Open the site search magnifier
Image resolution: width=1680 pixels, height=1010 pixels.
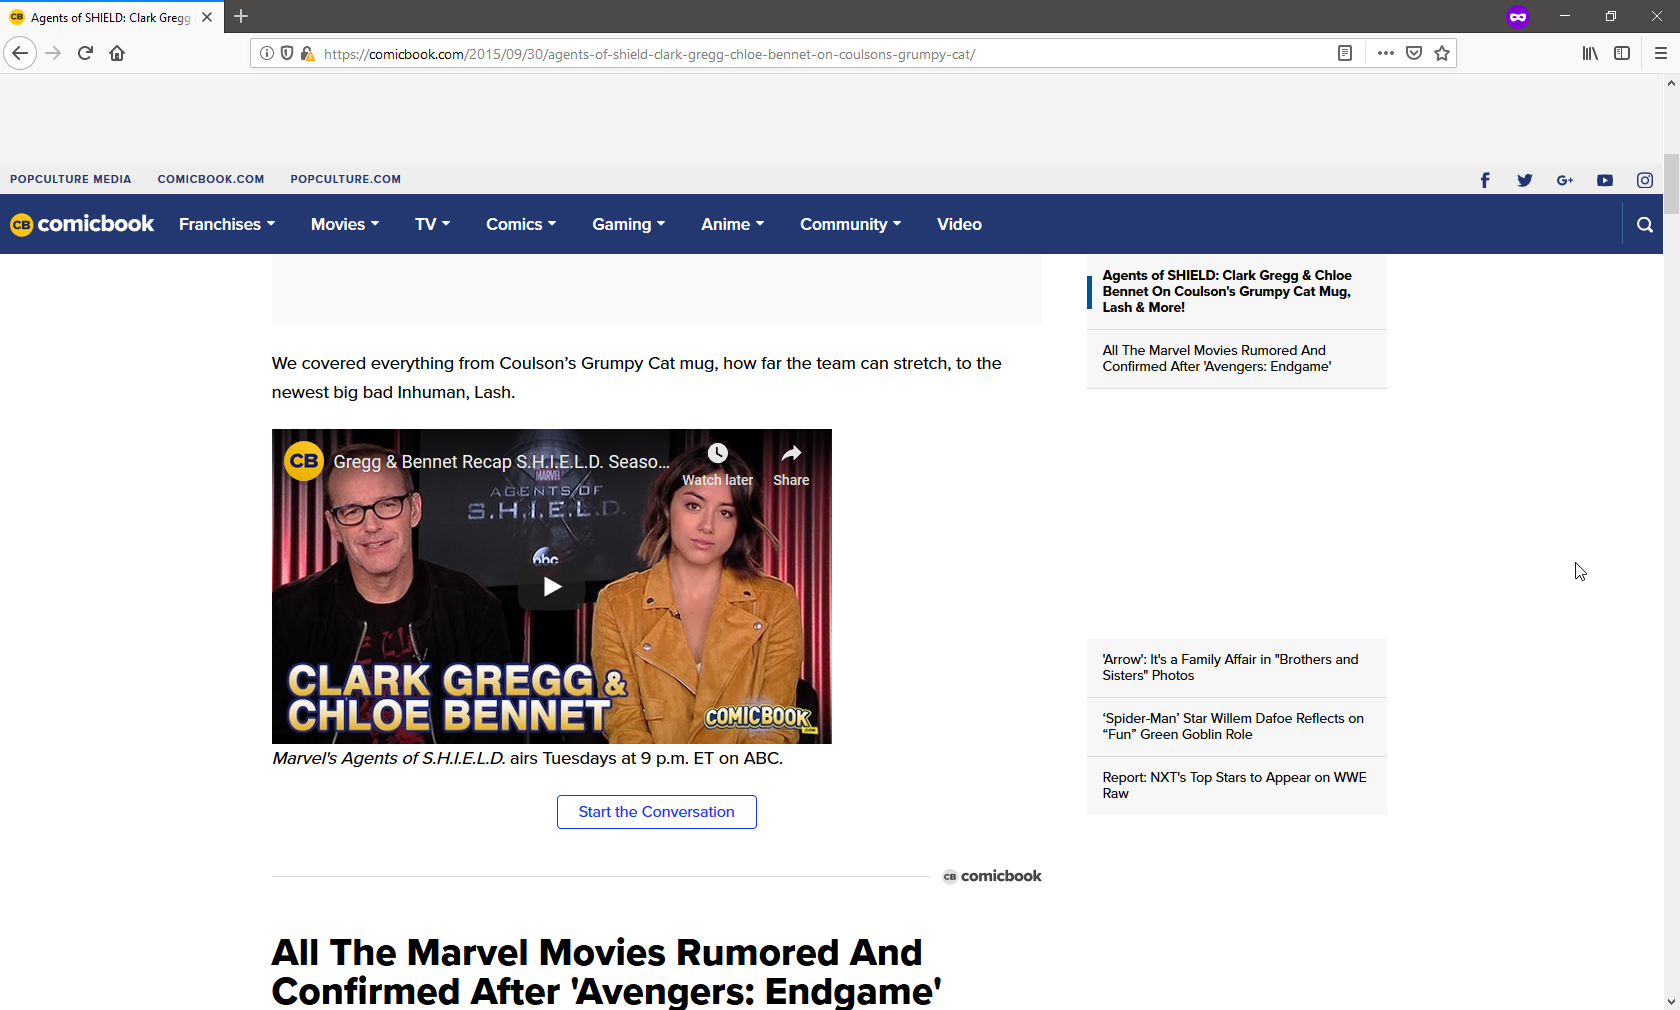click(x=1645, y=225)
